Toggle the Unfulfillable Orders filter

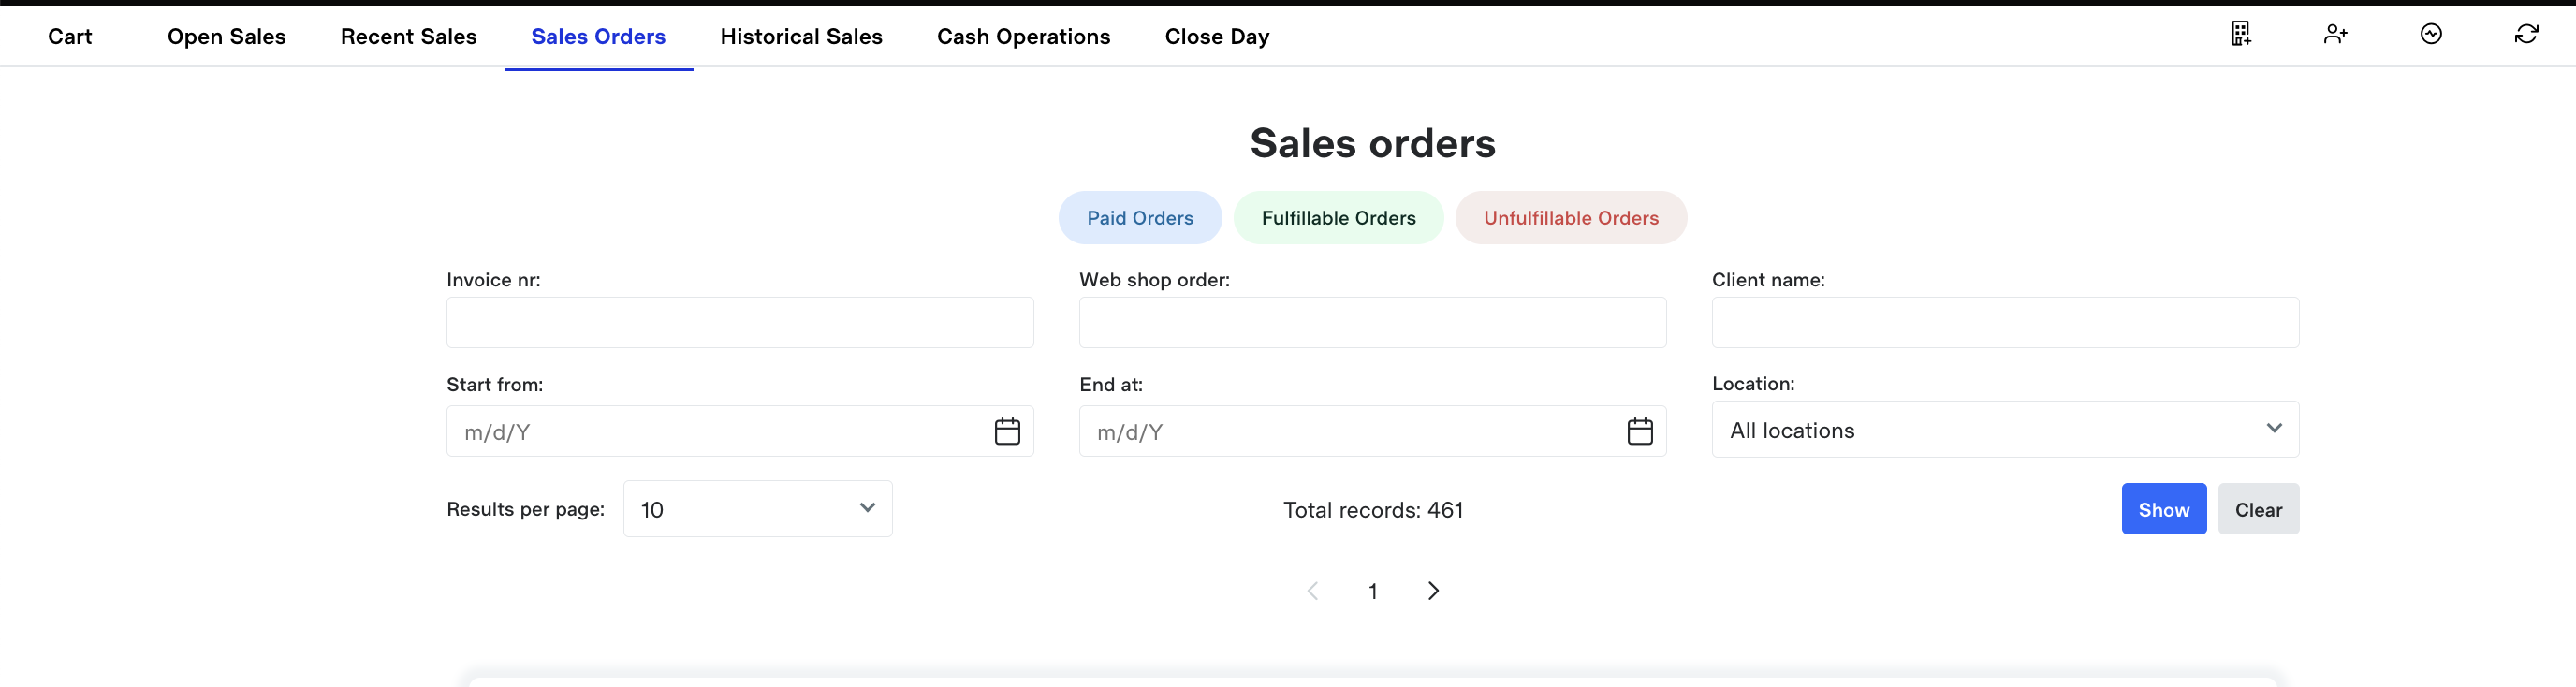(1570, 218)
